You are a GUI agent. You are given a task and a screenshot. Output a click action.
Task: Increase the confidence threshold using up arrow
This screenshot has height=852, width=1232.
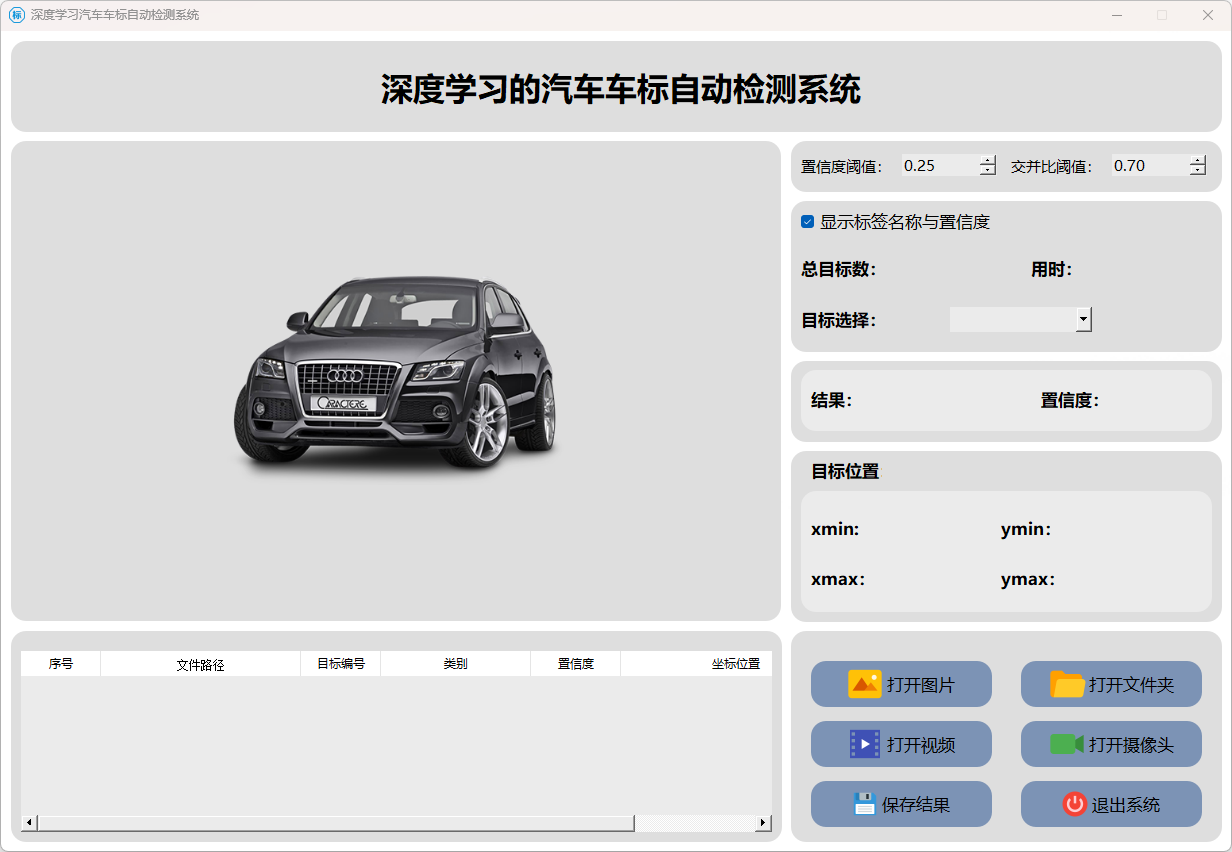click(x=988, y=161)
